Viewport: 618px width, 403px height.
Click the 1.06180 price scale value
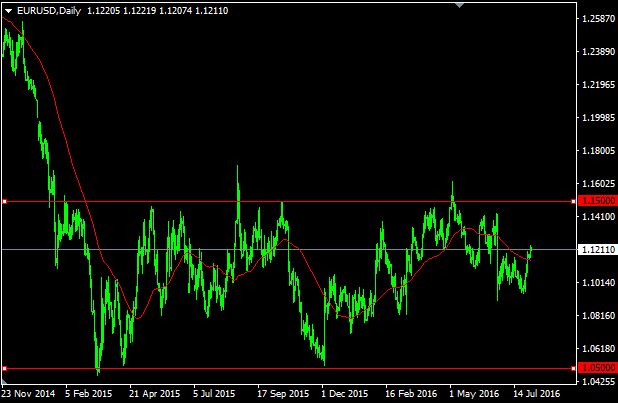click(598, 349)
